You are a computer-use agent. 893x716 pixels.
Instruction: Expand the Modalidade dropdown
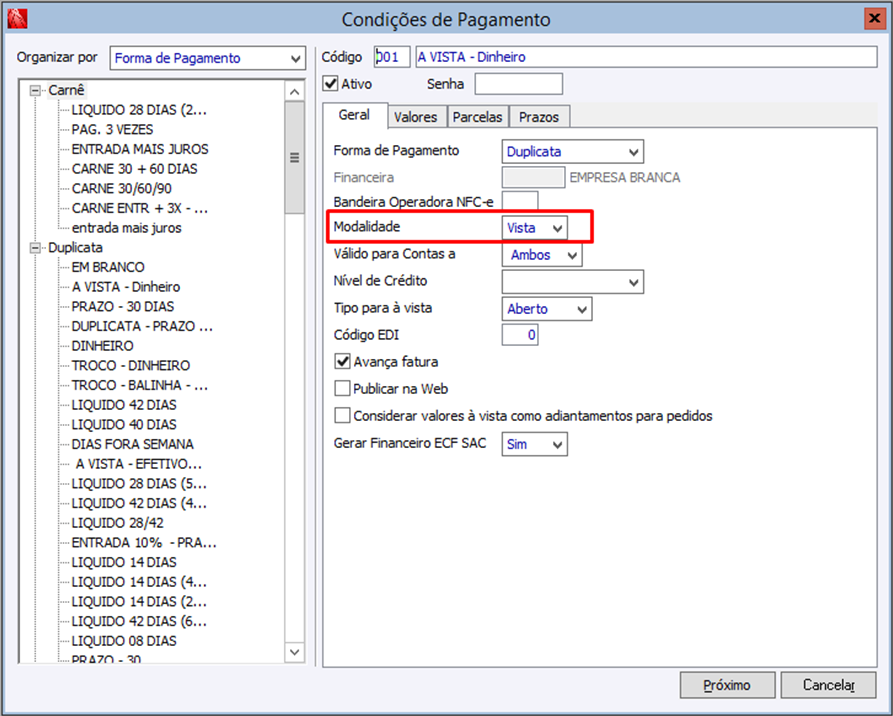[558, 228]
